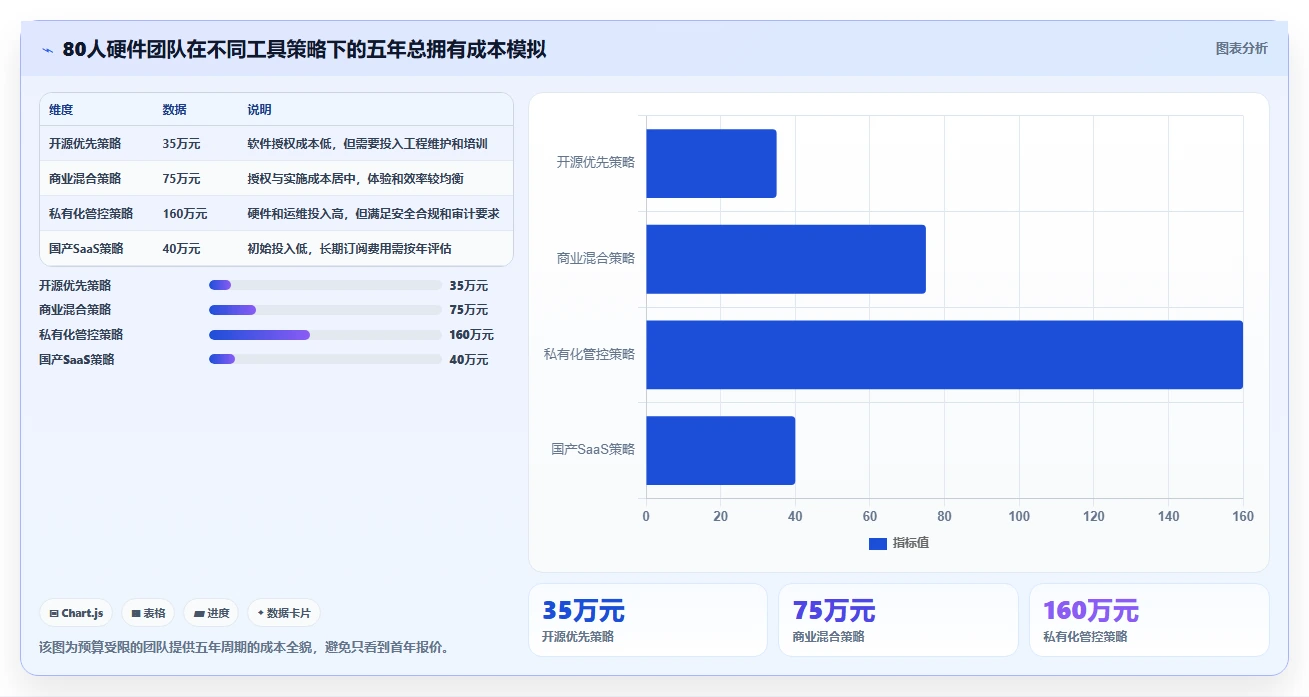Select the 数据卡片 tag chip
The width and height of the screenshot is (1309, 697).
click(x=284, y=613)
